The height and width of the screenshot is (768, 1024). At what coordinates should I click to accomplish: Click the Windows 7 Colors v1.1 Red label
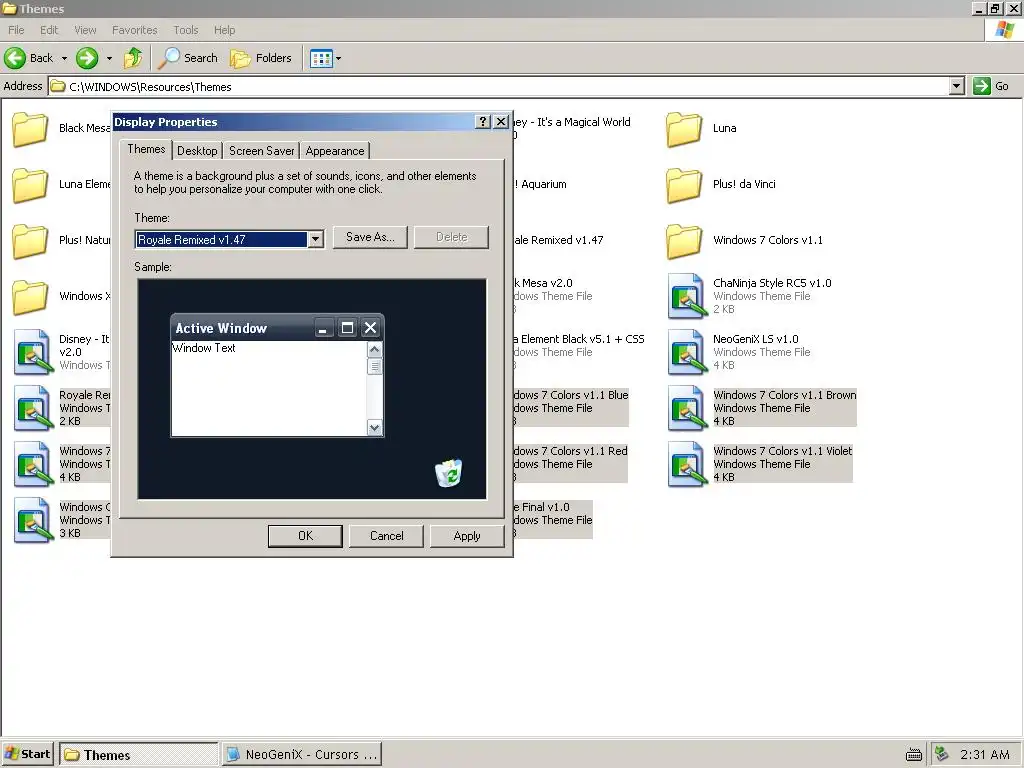(x=571, y=451)
